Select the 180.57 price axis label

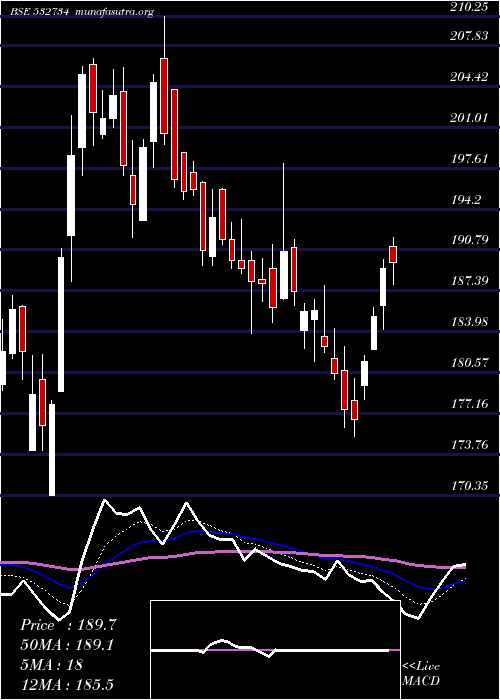[468, 363]
